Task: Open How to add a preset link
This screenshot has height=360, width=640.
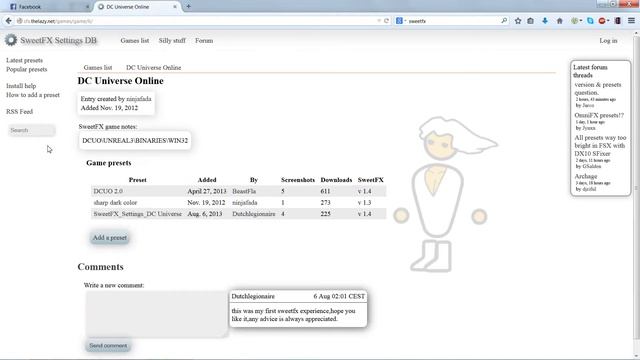Action: pyautogui.click(x=33, y=95)
